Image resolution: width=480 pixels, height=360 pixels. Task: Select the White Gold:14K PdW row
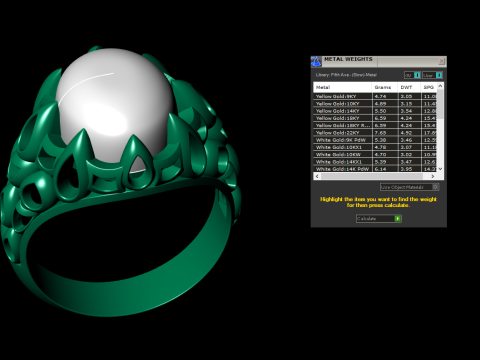click(x=375, y=169)
